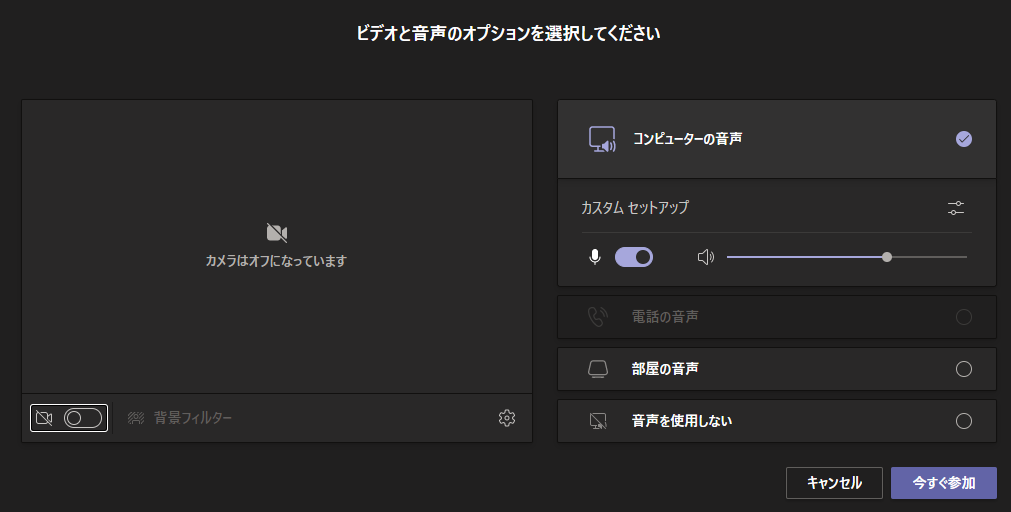This screenshot has height=512, width=1011.
Task: Open device settings gear icon
Action: (507, 418)
